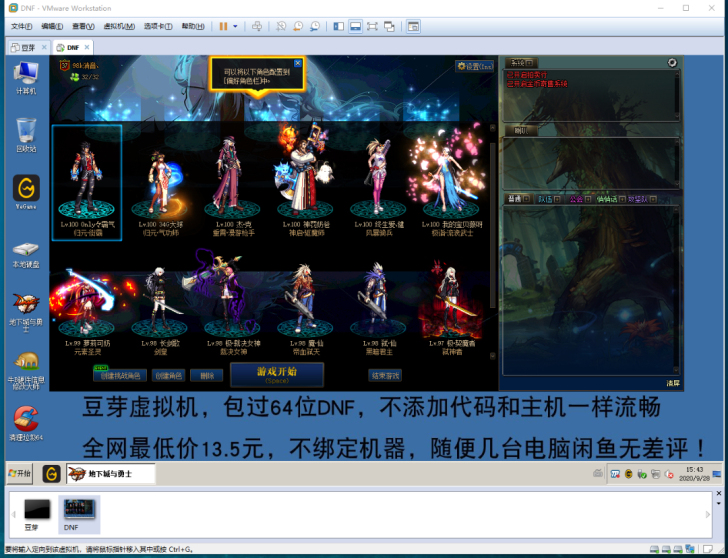Open the WeGame desktop icon
The image size is (728, 558).
tap(26, 188)
